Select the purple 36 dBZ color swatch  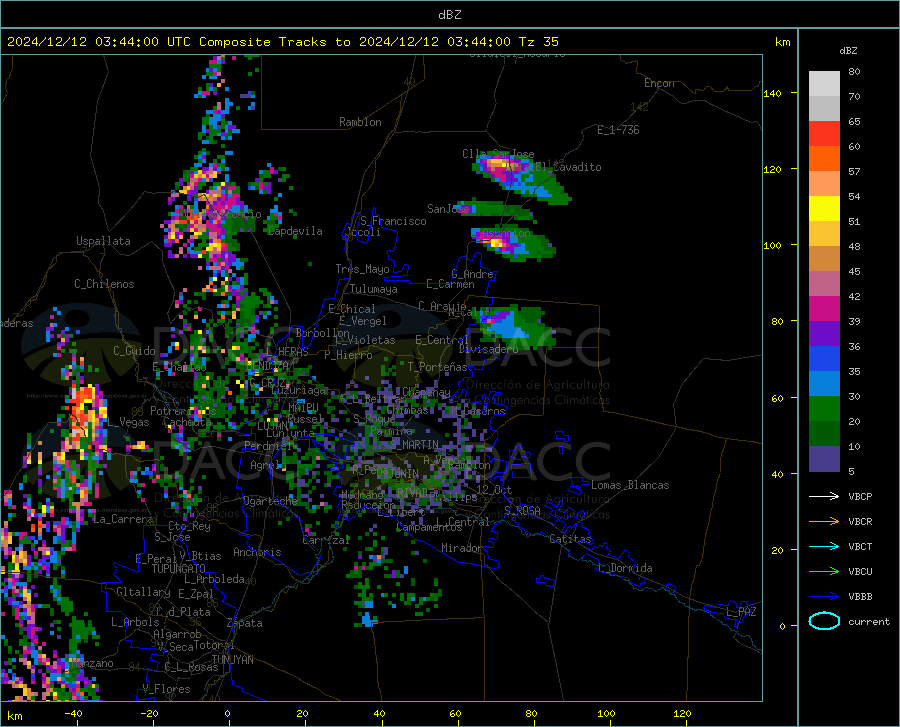click(824, 334)
